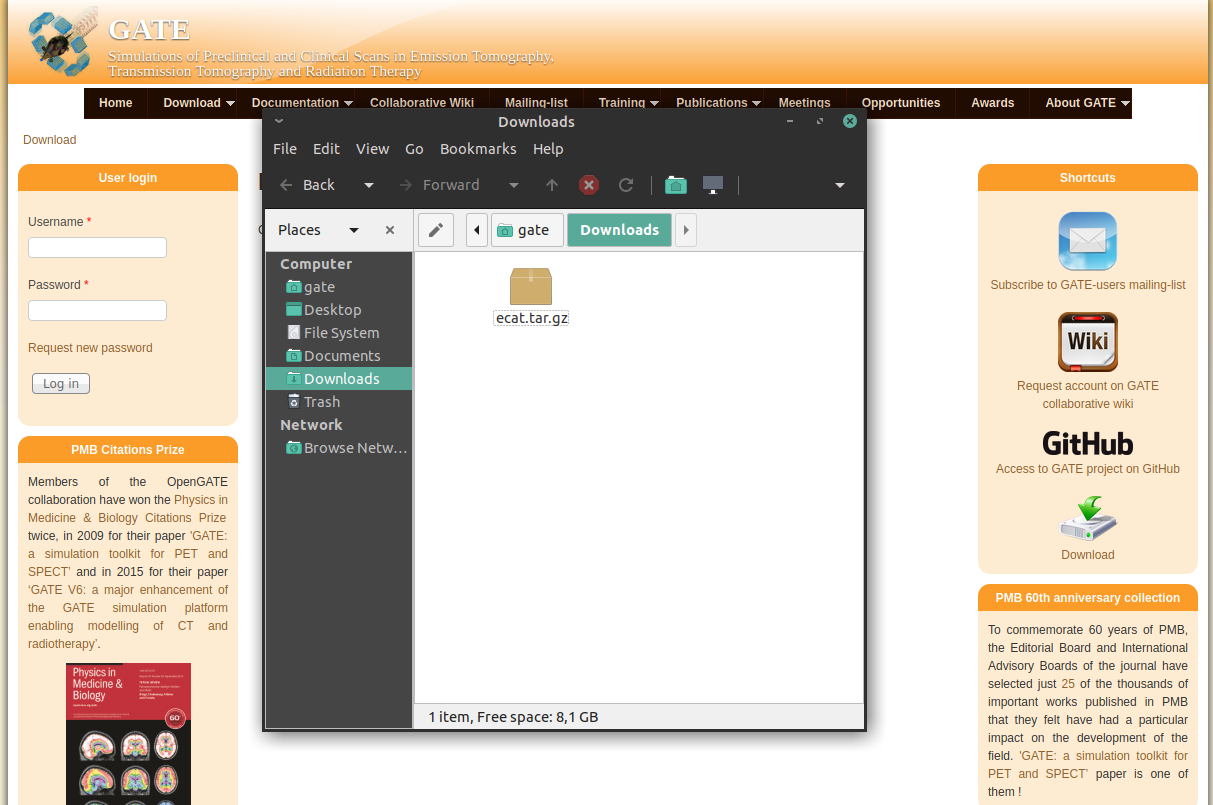This screenshot has height=805, width=1213.
Task: Select Browse Network in the sidebar
Action: pos(339,448)
